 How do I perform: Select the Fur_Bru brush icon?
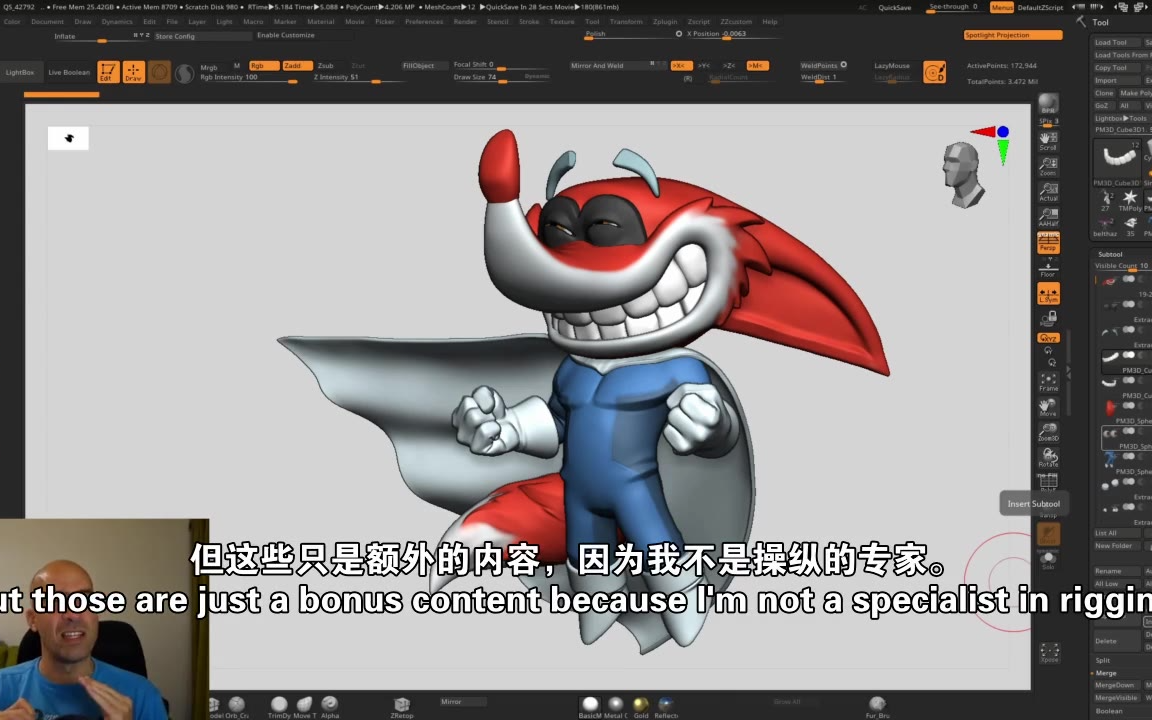coord(876,706)
